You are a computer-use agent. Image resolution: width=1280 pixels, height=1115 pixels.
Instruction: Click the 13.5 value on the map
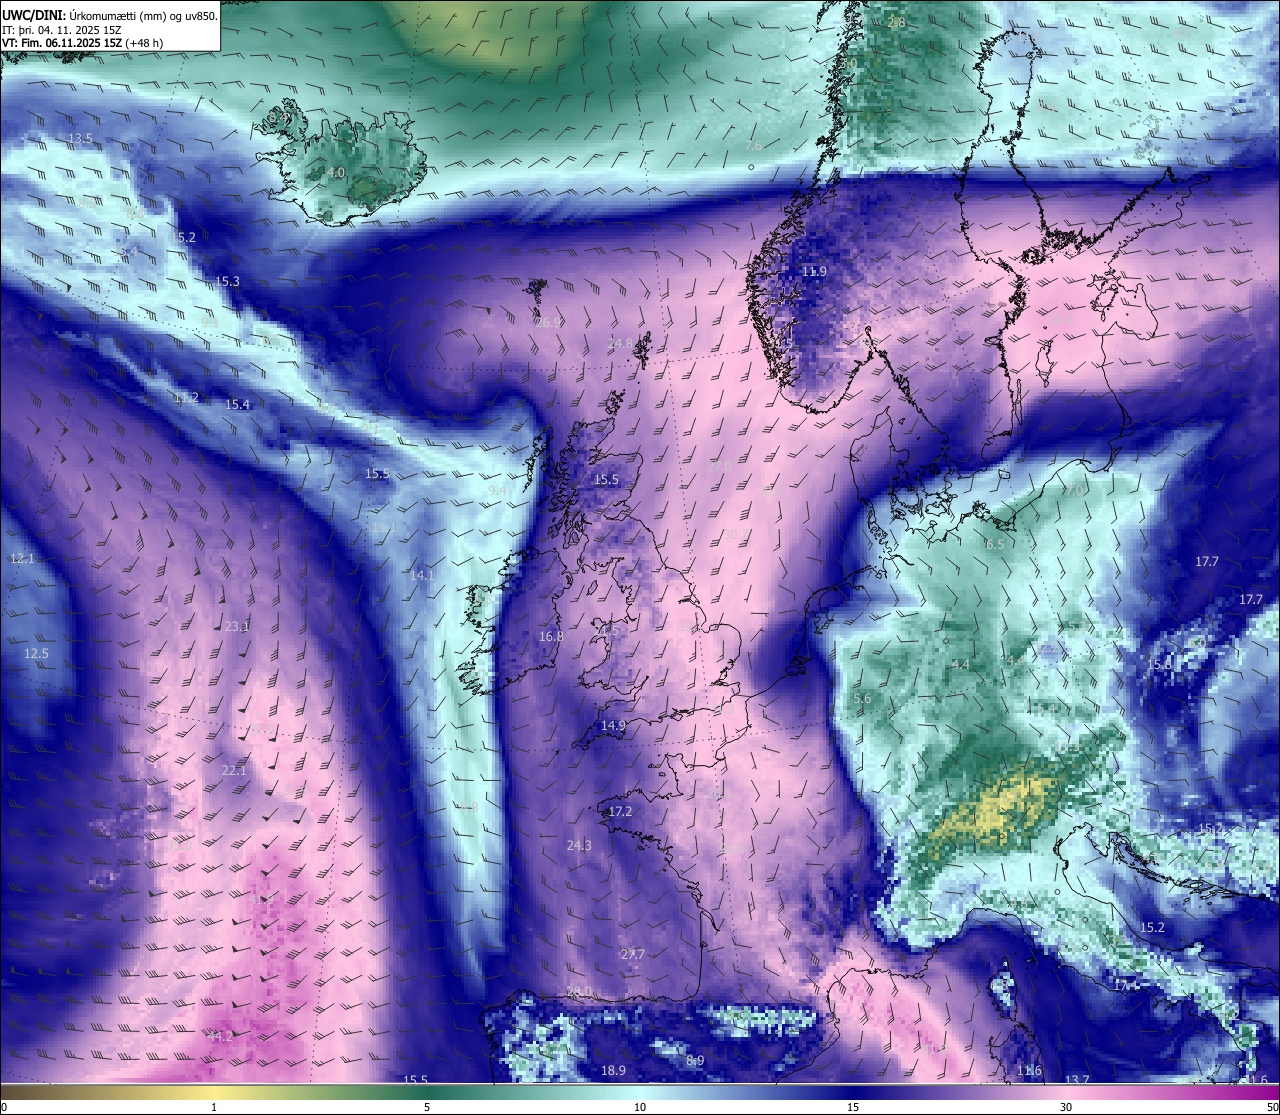(x=81, y=138)
